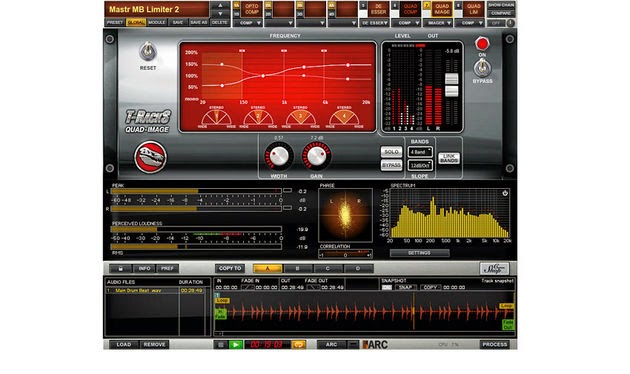The image size is (630, 374).
Task: Open the 12dB/Oct slope dropdown
Action: [420, 165]
